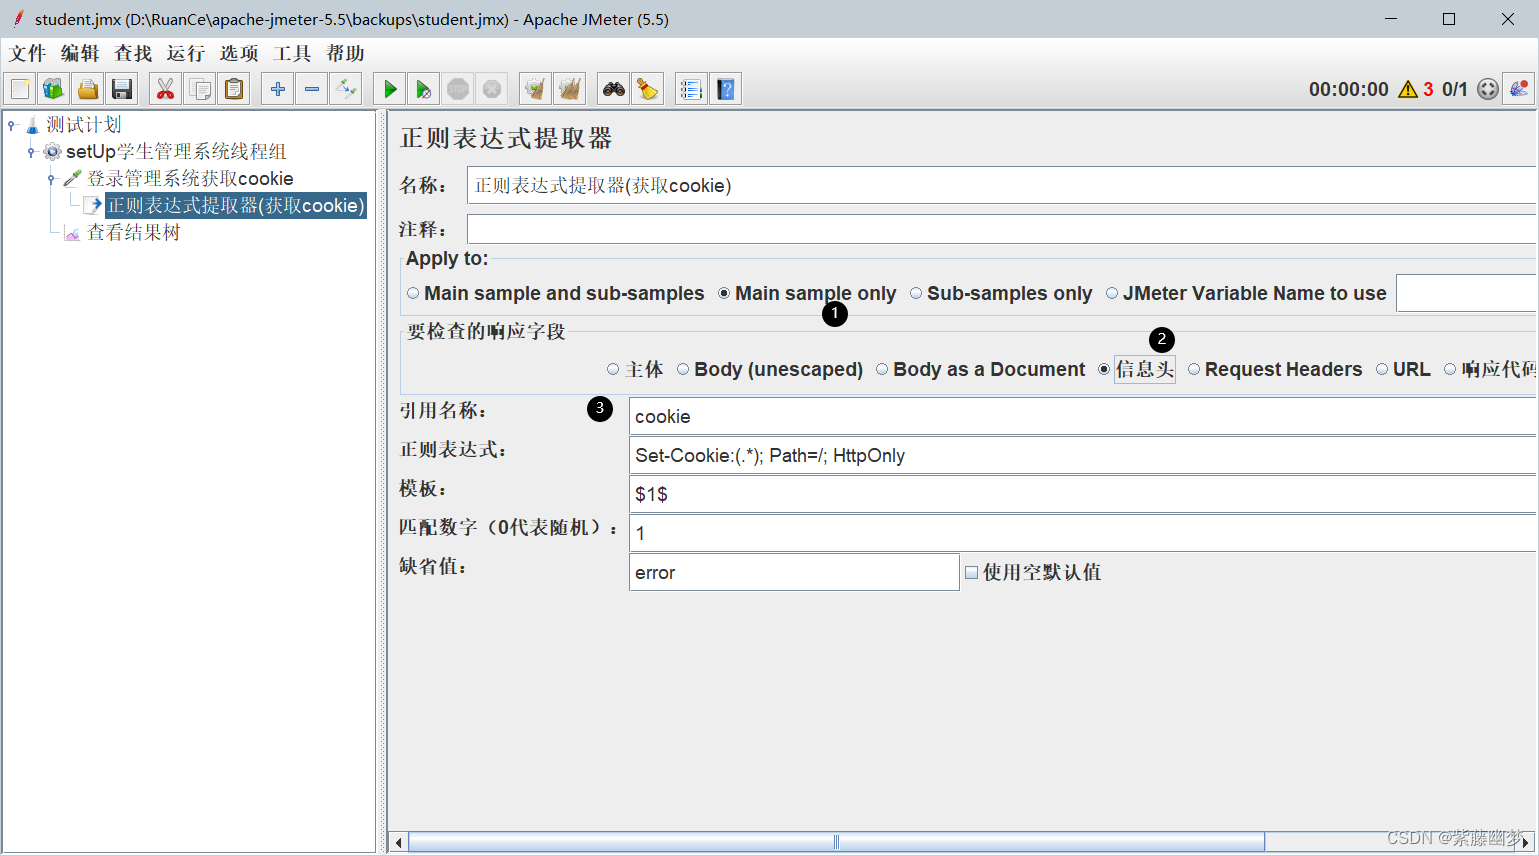Select 测试计划 in the tree
The height and width of the screenshot is (856, 1539).
(x=84, y=125)
